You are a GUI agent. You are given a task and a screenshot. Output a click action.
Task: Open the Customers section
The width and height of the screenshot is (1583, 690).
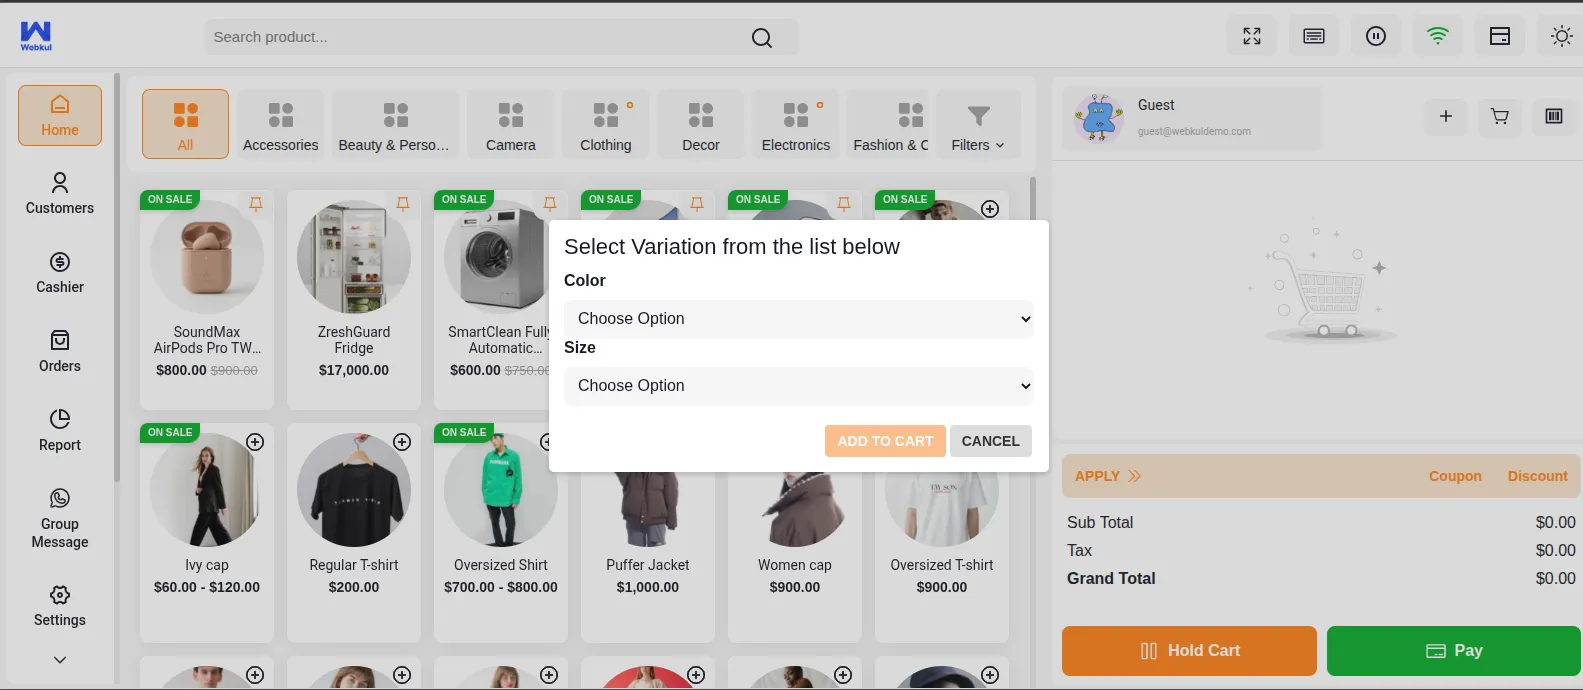click(x=60, y=194)
